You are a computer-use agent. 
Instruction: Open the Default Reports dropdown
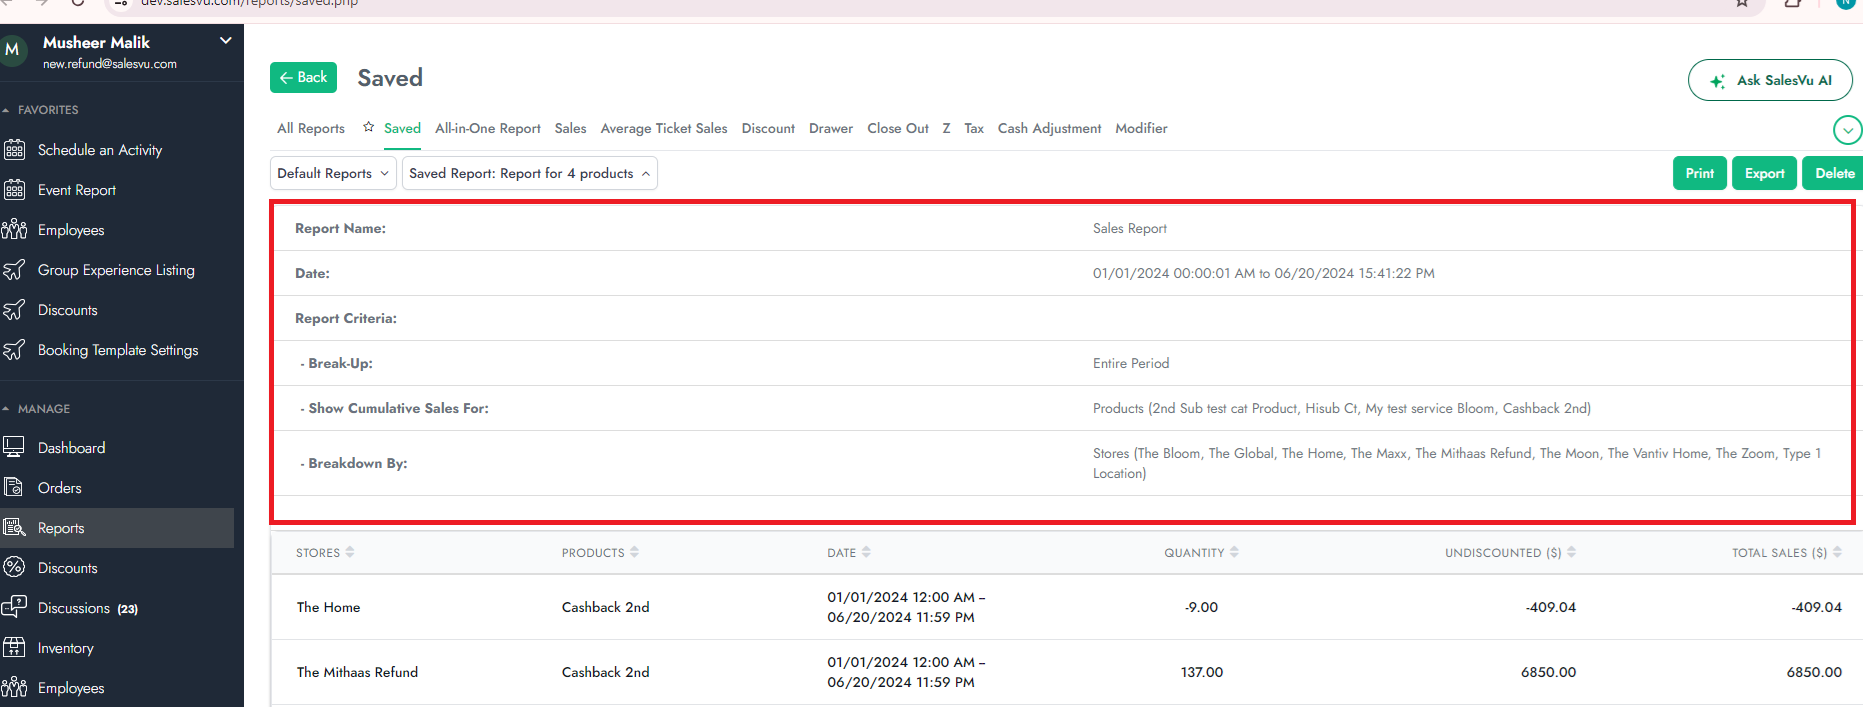pyautogui.click(x=333, y=173)
